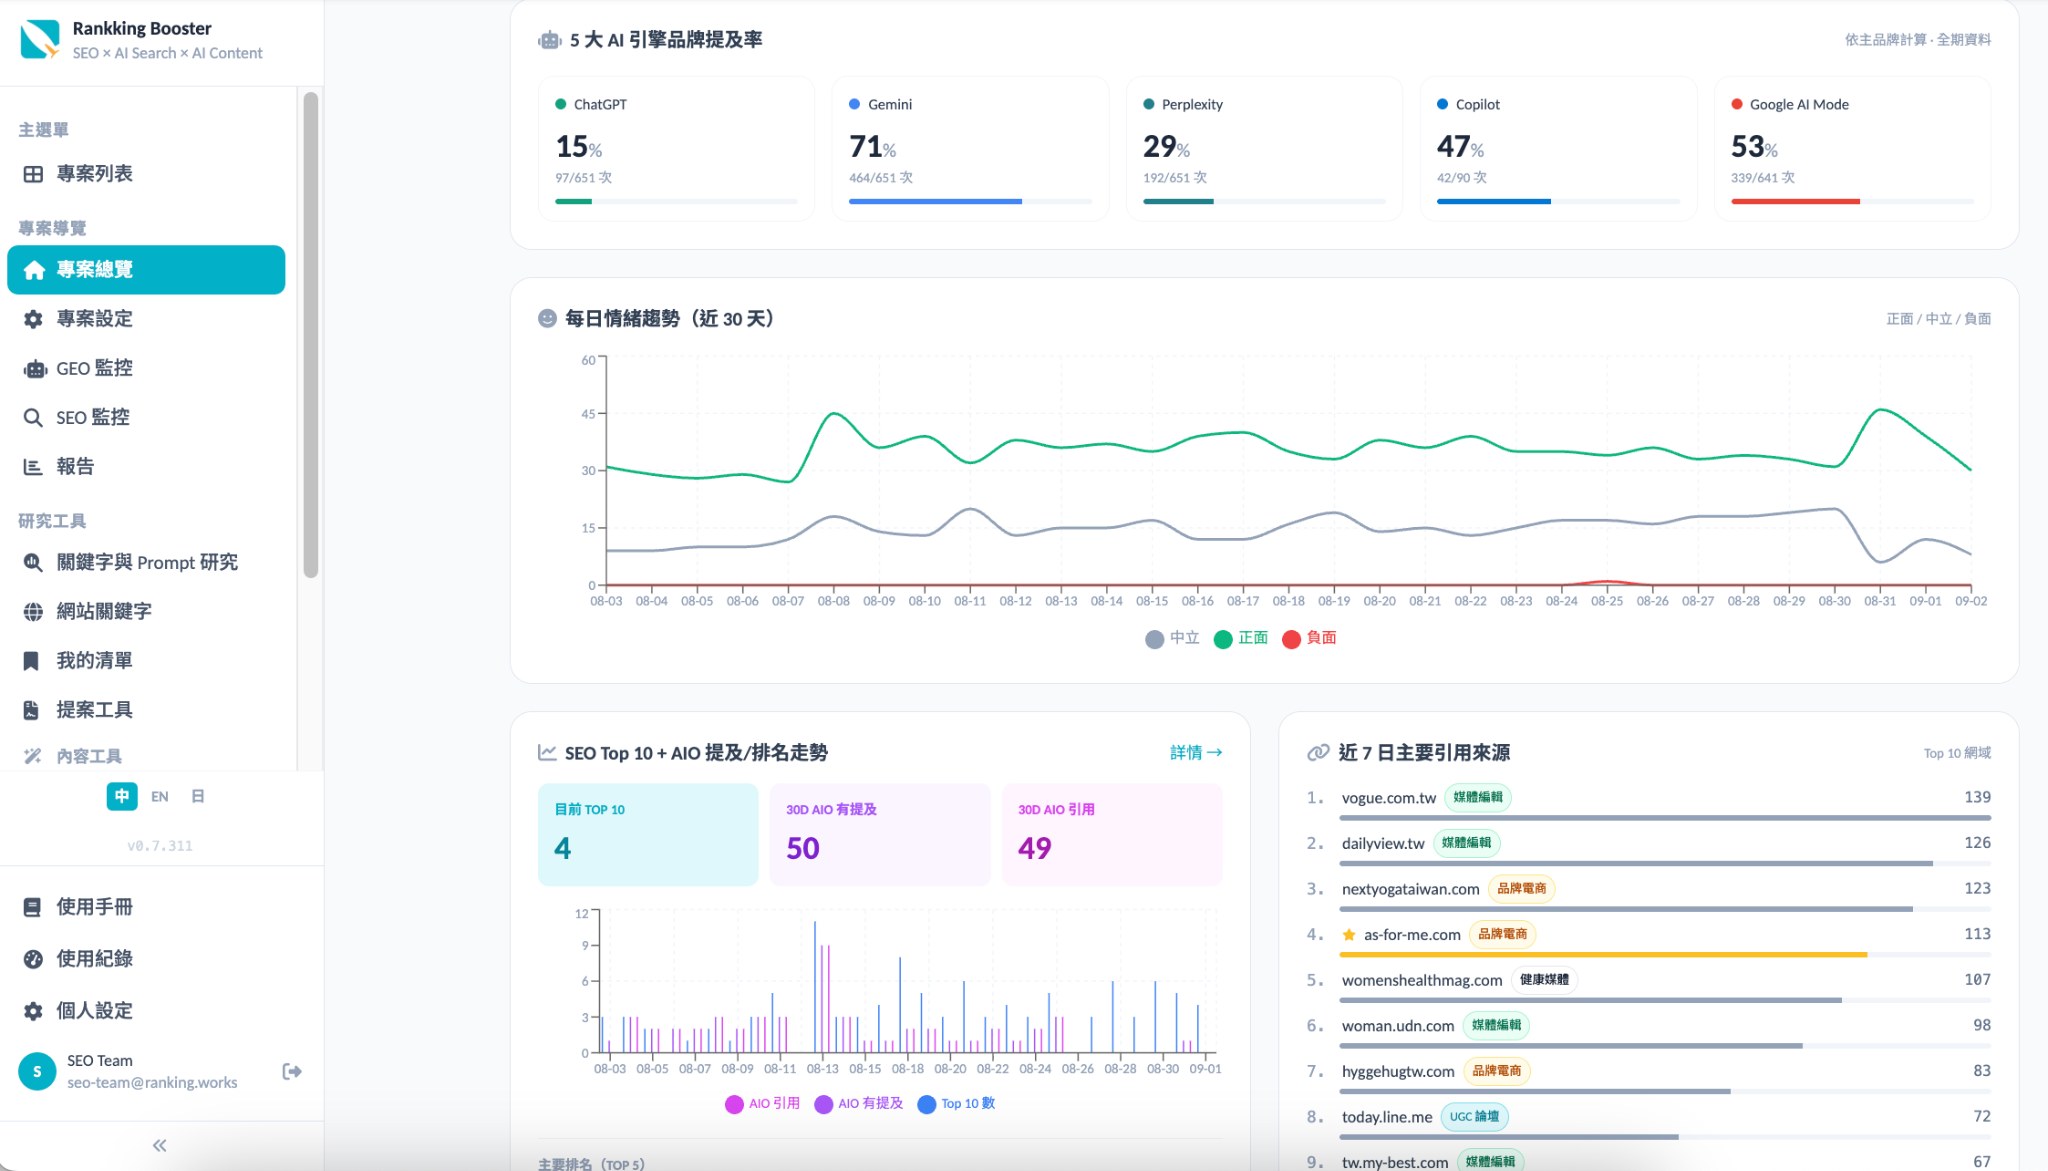Toggle the AIO 引用 legend series
Viewport: 2048px width, 1171px height.
pyautogui.click(x=762, y=1104)
